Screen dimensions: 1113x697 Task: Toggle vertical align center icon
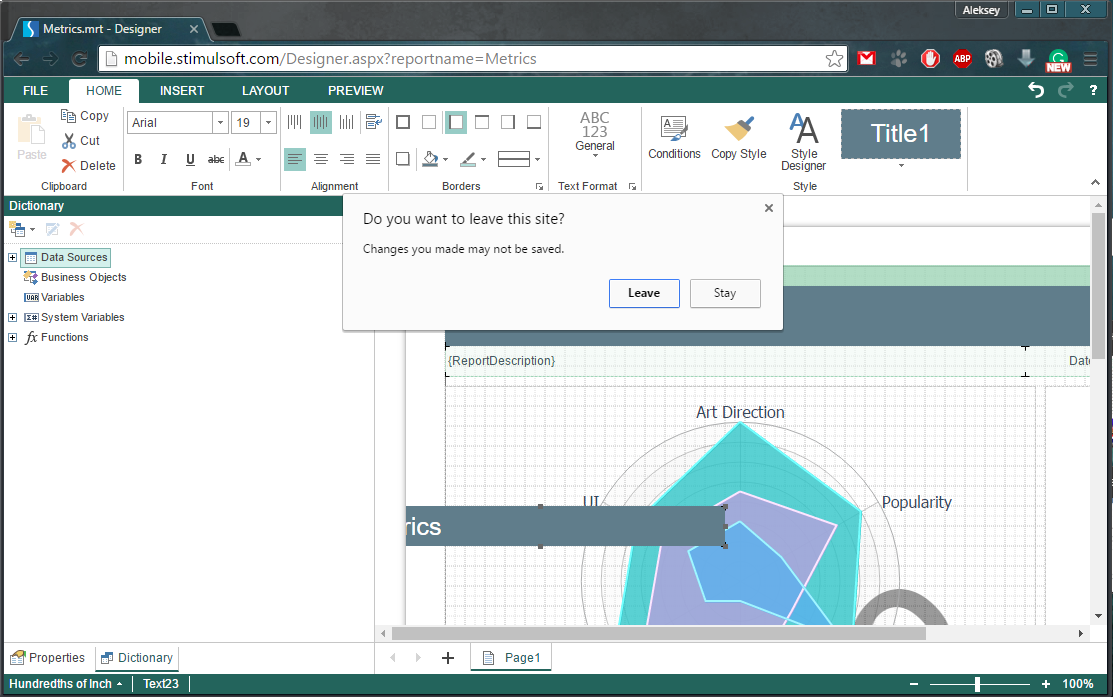coord(321,123)
